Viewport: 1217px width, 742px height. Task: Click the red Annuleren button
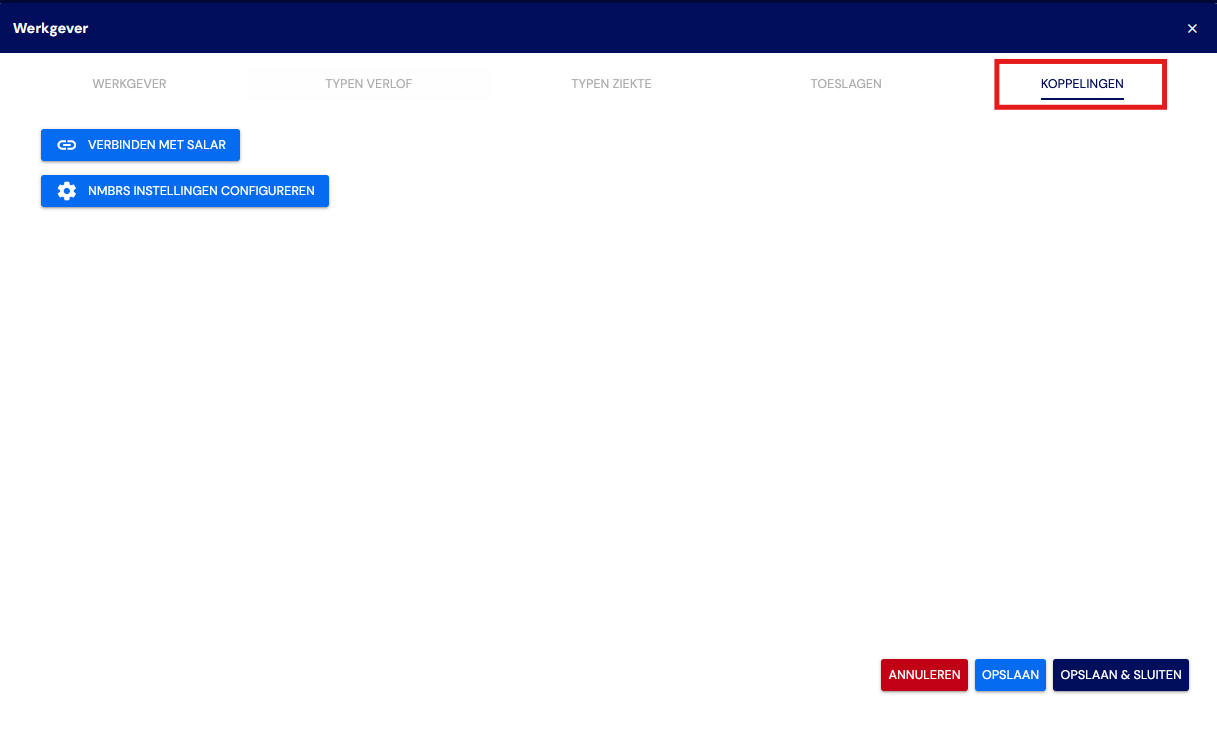pos(924,675)
